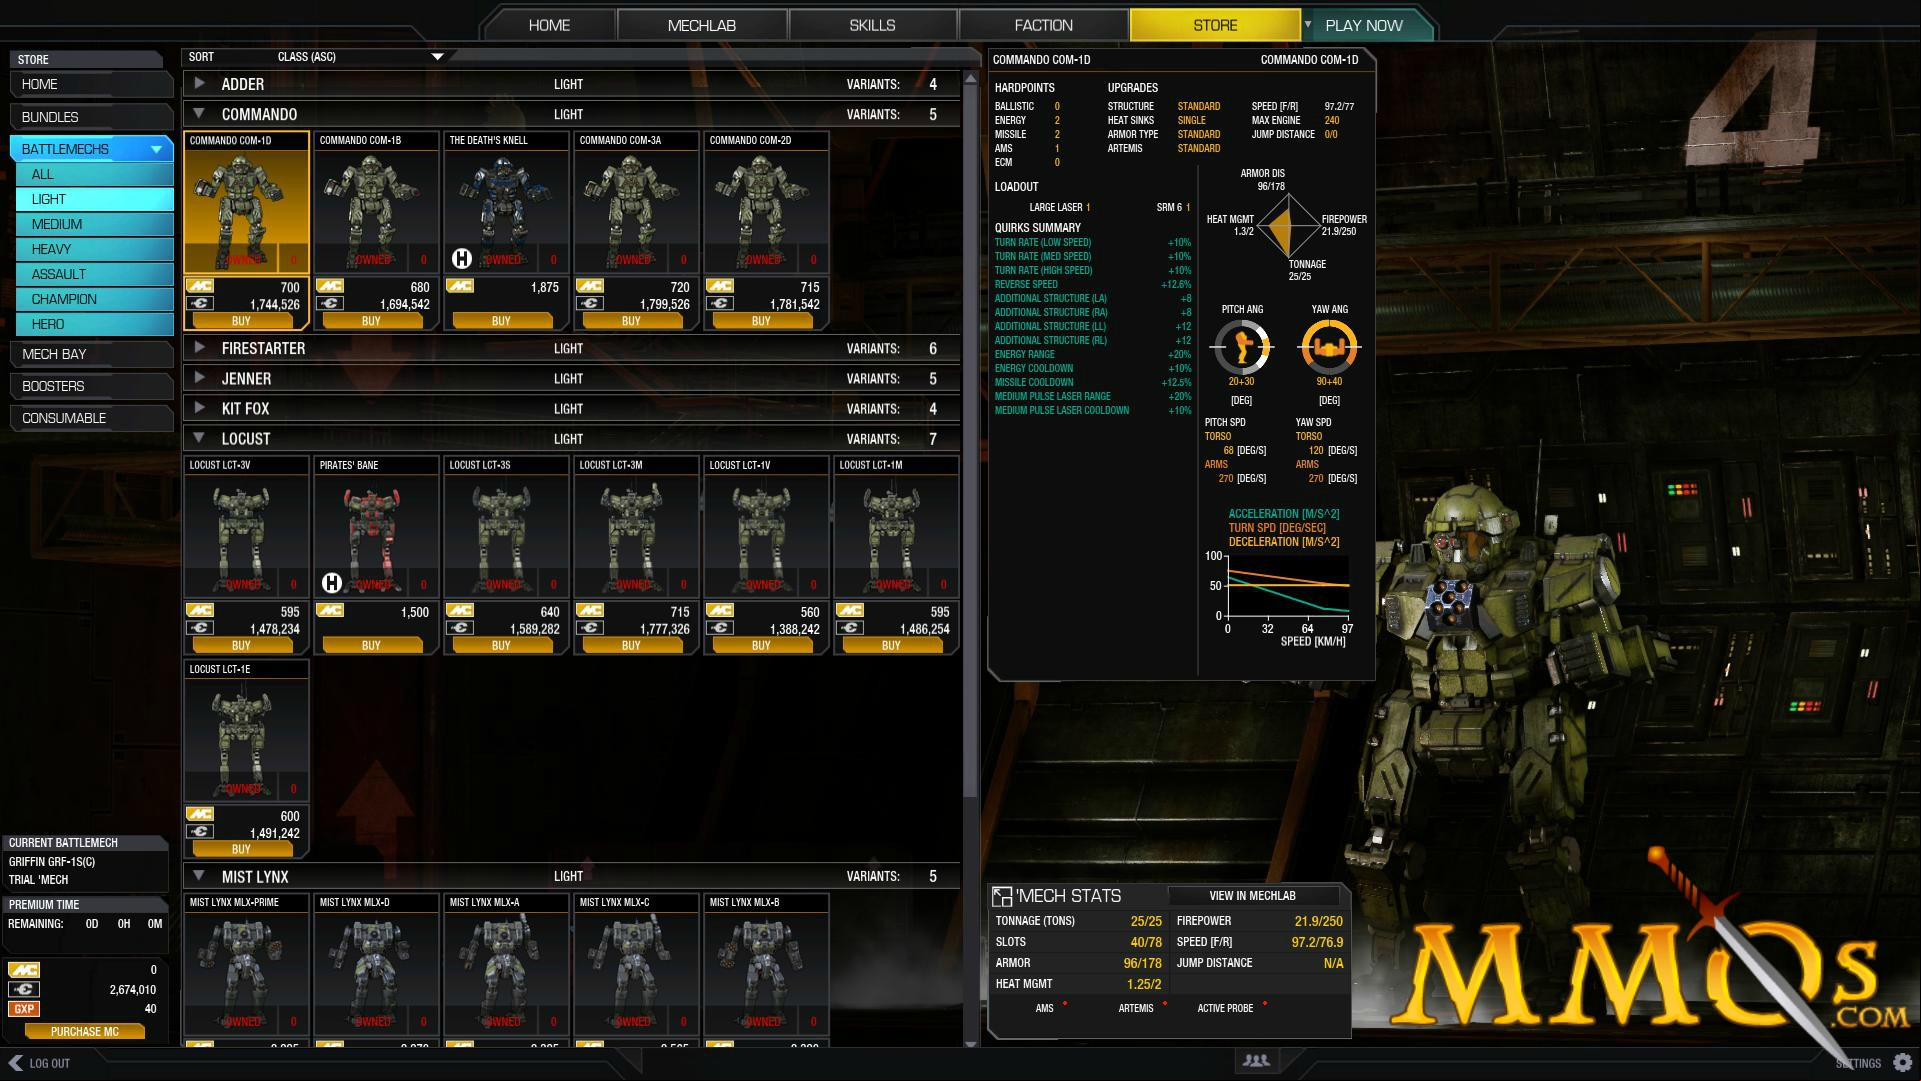Click the armor/firepower diamond chart

(1290, 226)
